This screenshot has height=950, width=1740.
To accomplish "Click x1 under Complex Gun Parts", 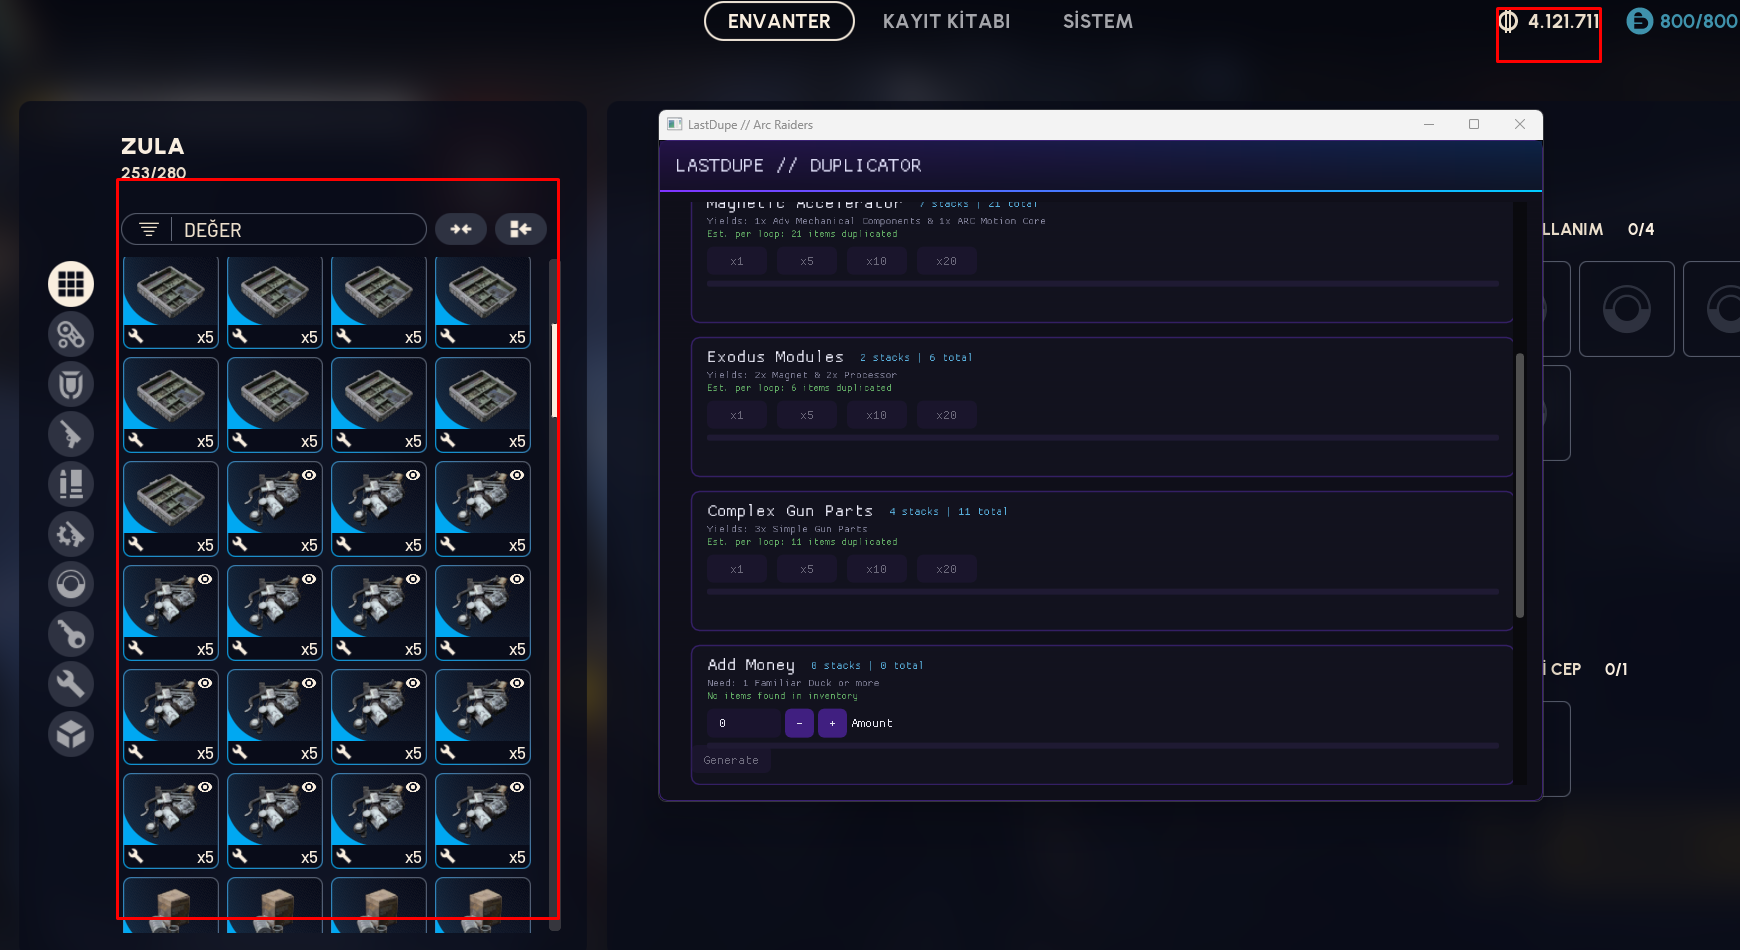I will [x=737, y=569].
